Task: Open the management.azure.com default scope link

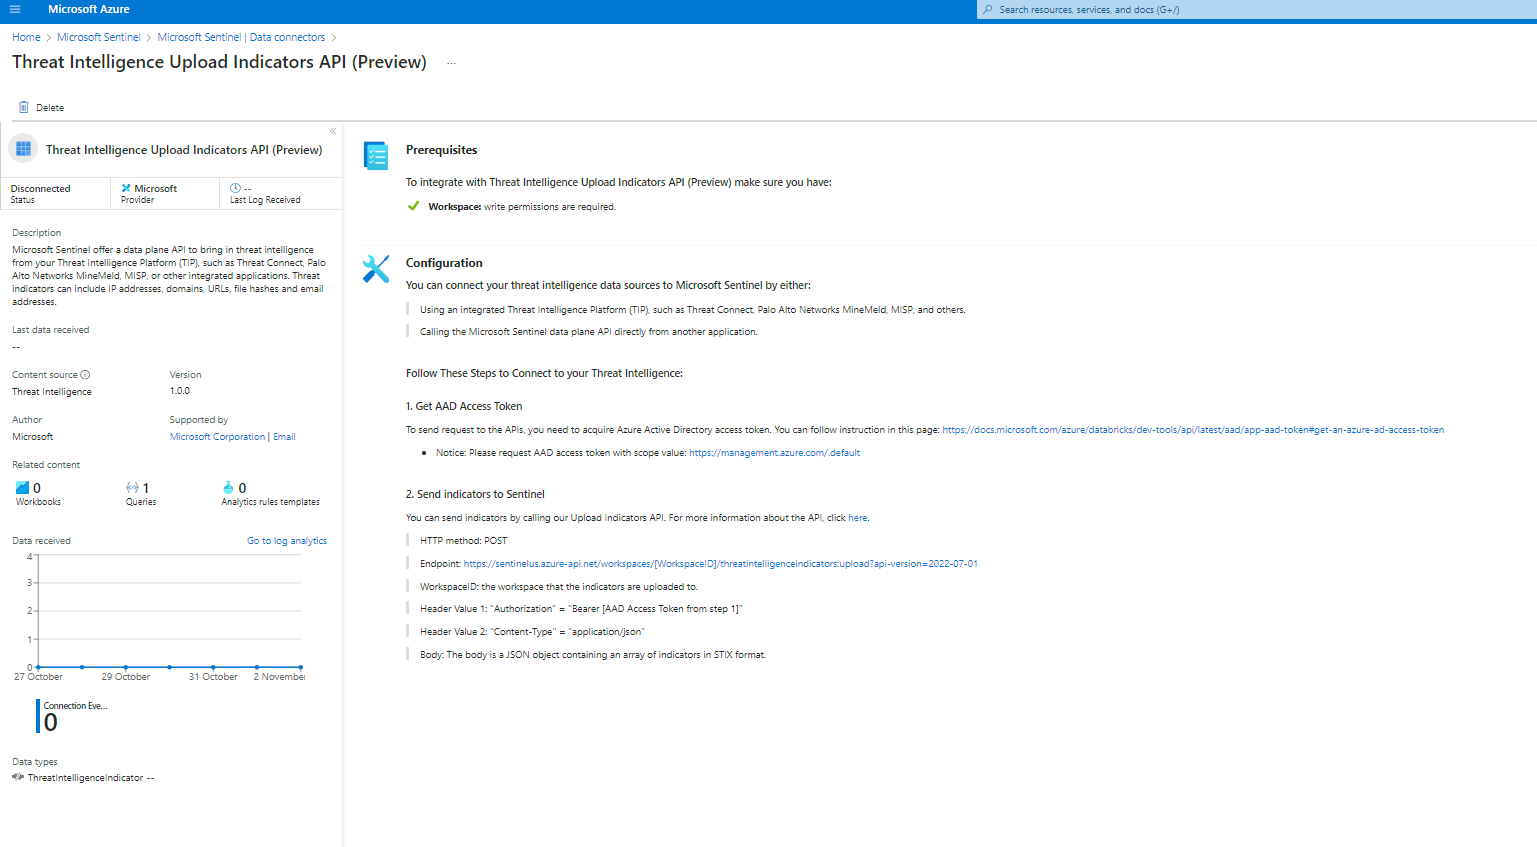Action: click(774, 453)
